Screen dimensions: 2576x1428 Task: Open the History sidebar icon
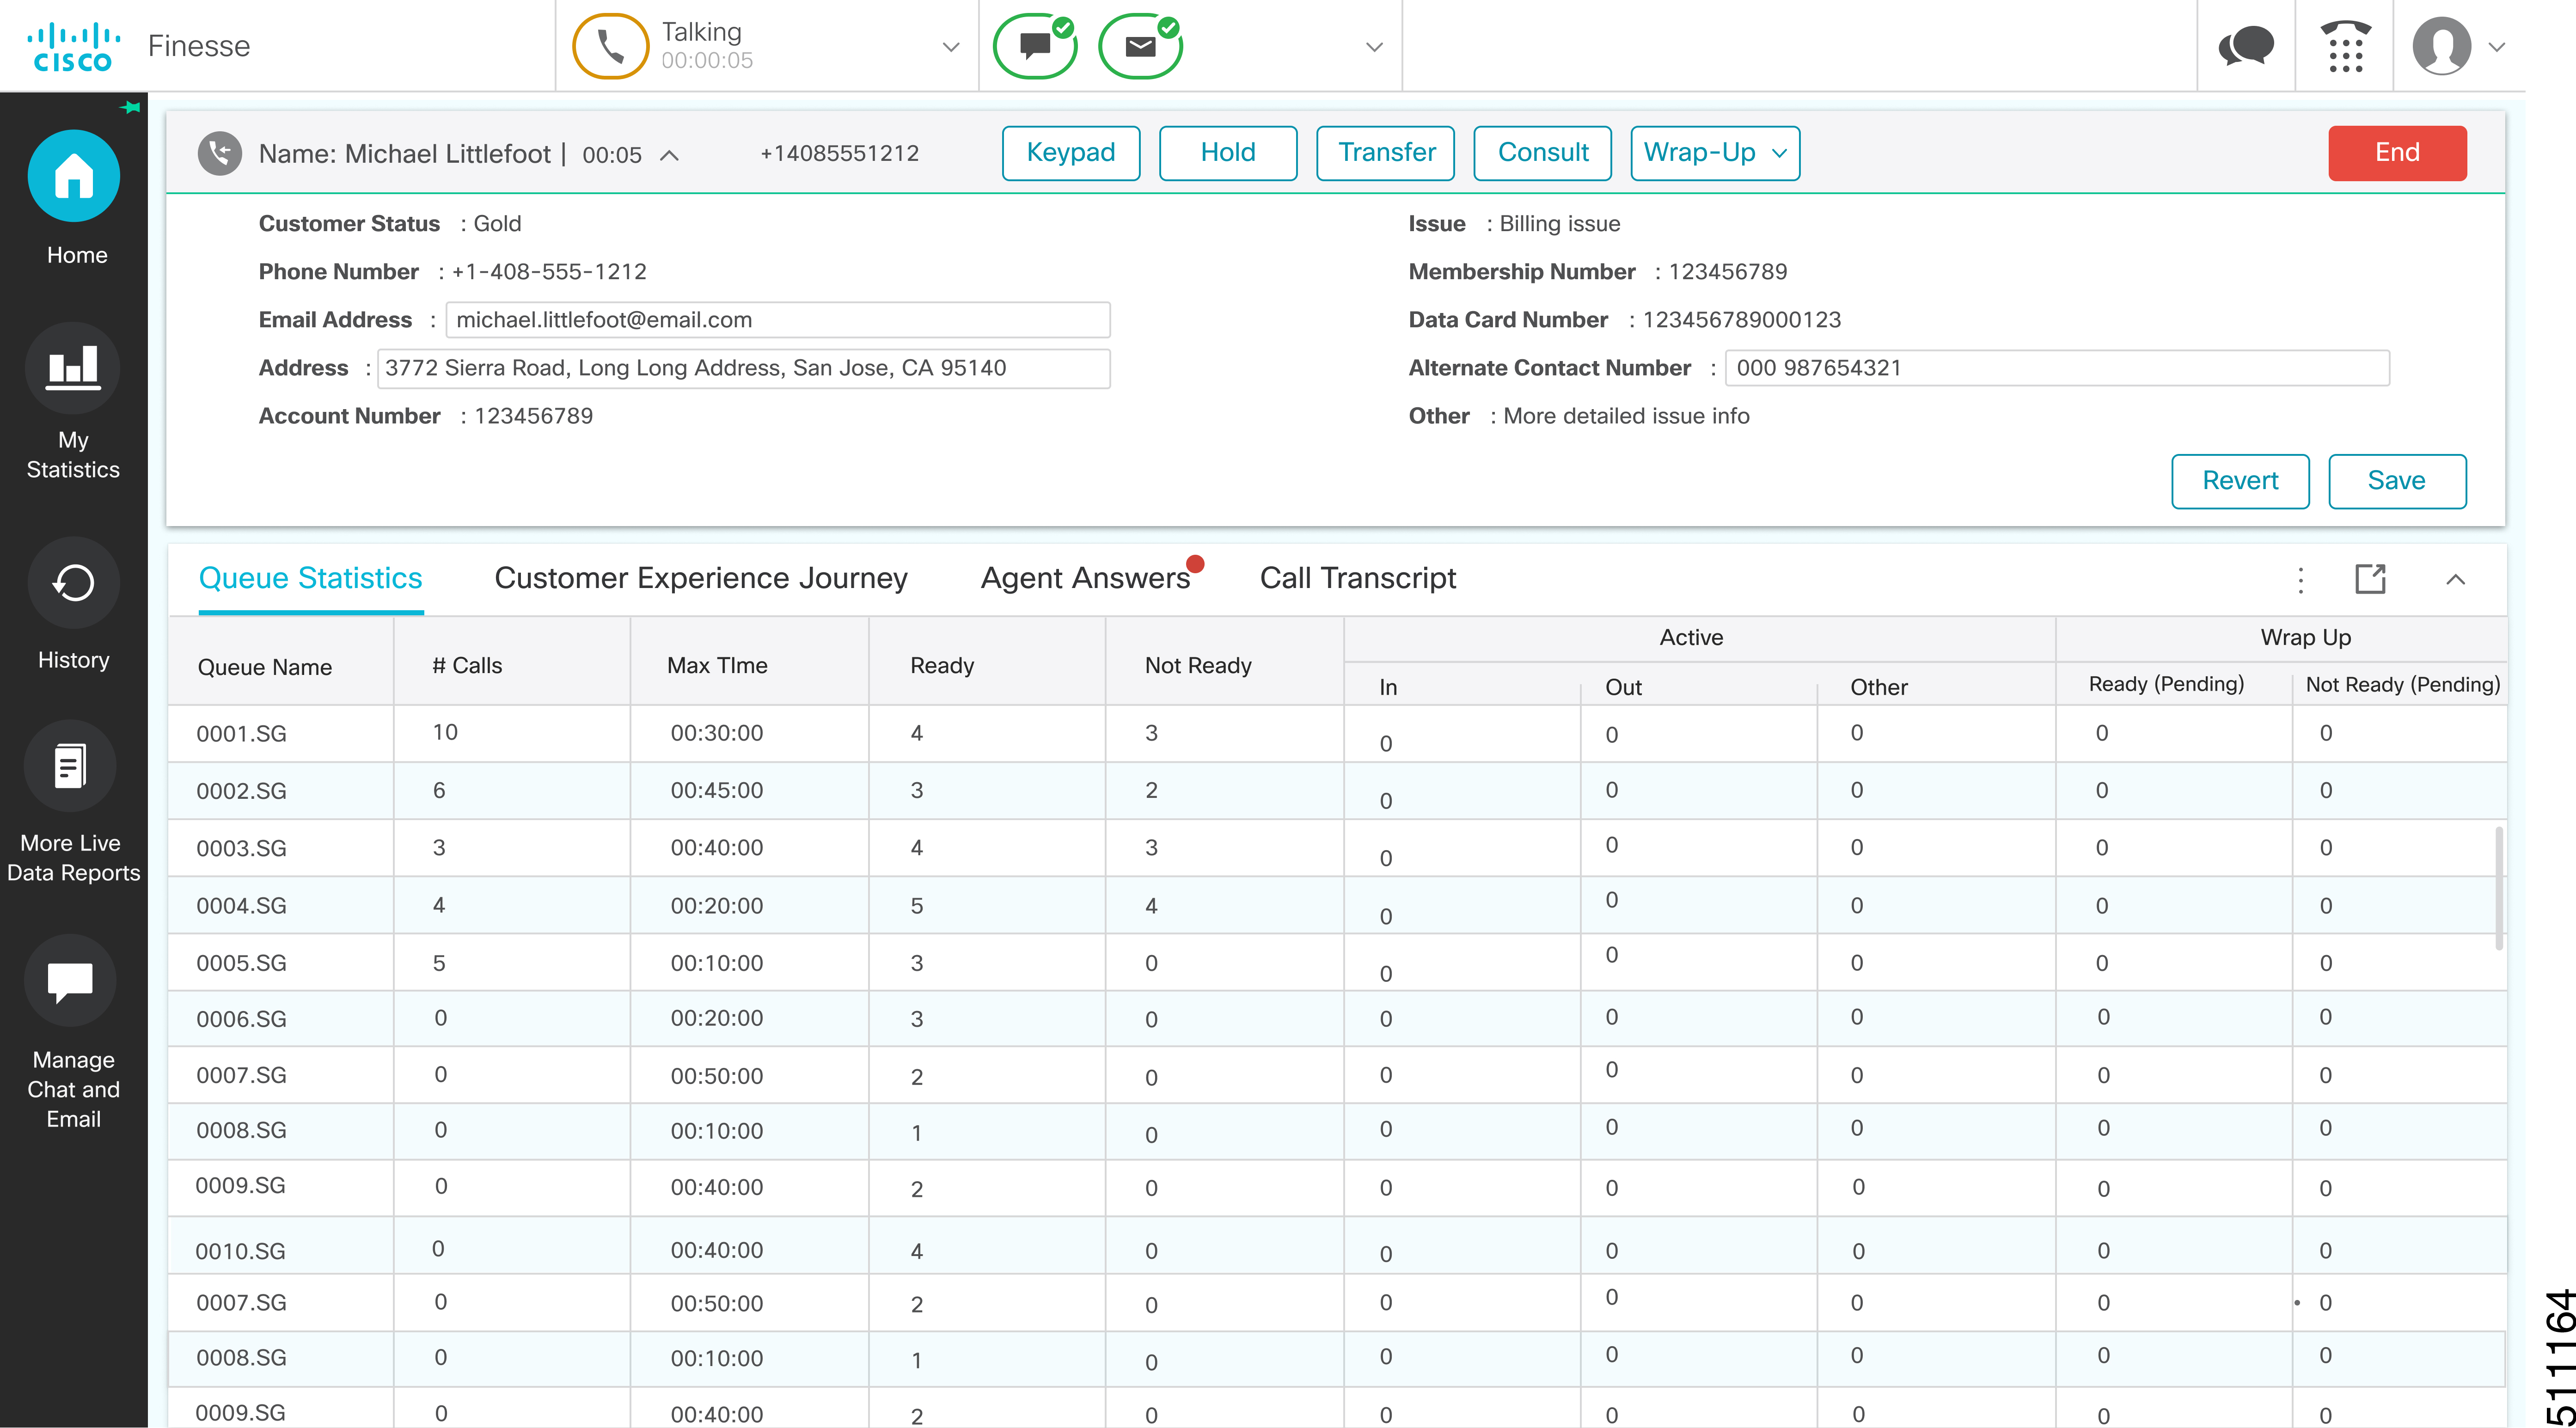73,583
